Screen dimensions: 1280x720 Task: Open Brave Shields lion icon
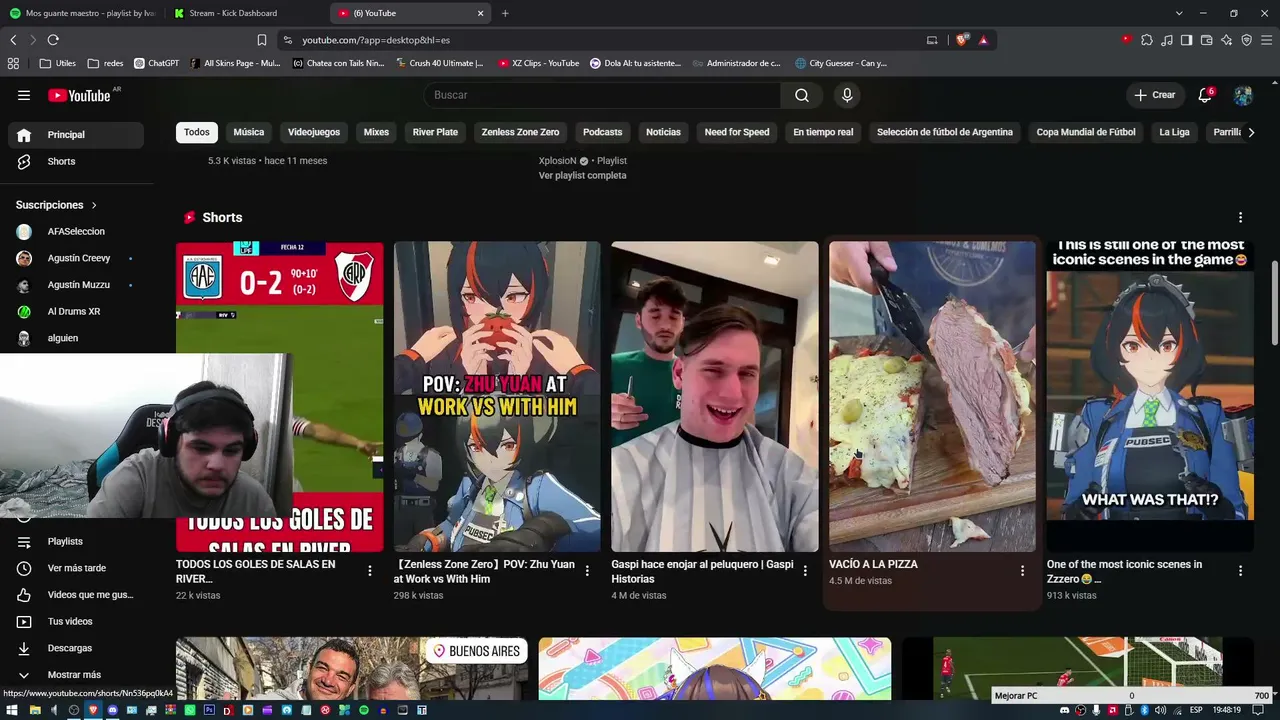[962, 40]
